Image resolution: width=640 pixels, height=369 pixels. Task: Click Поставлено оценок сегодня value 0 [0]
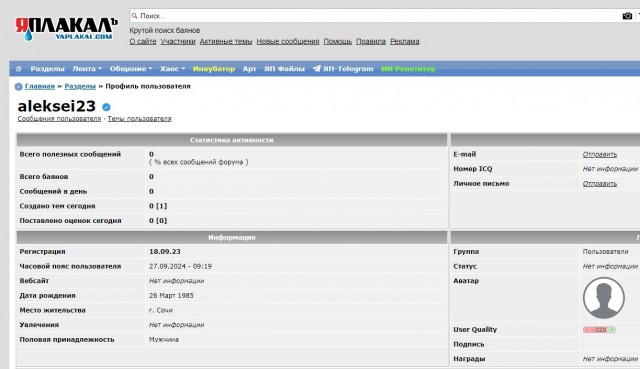[x=158, y=221]
